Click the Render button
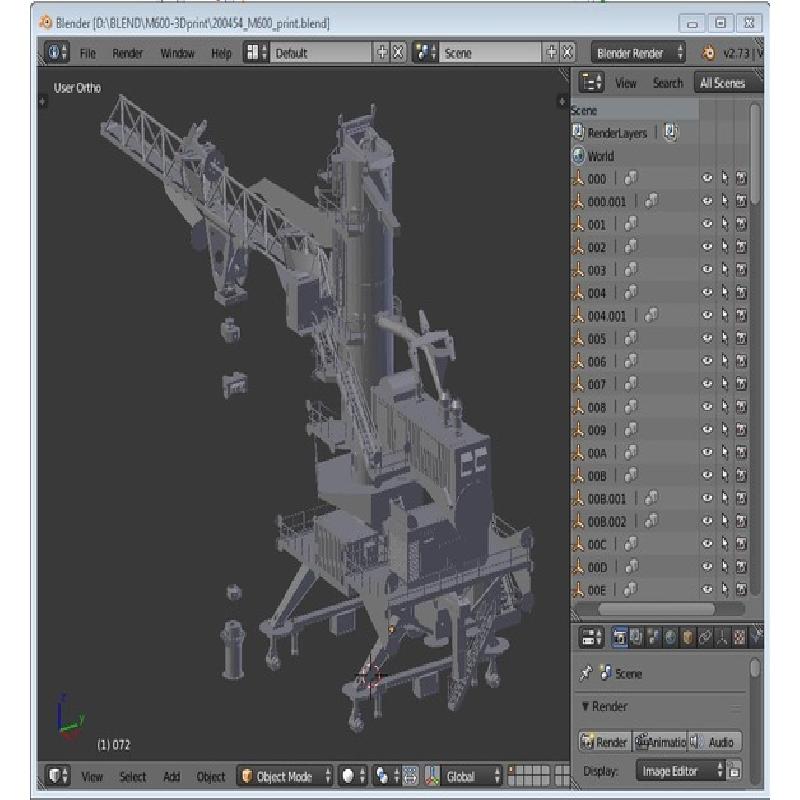The image size is (800, 800). click(x=604, y=742)
